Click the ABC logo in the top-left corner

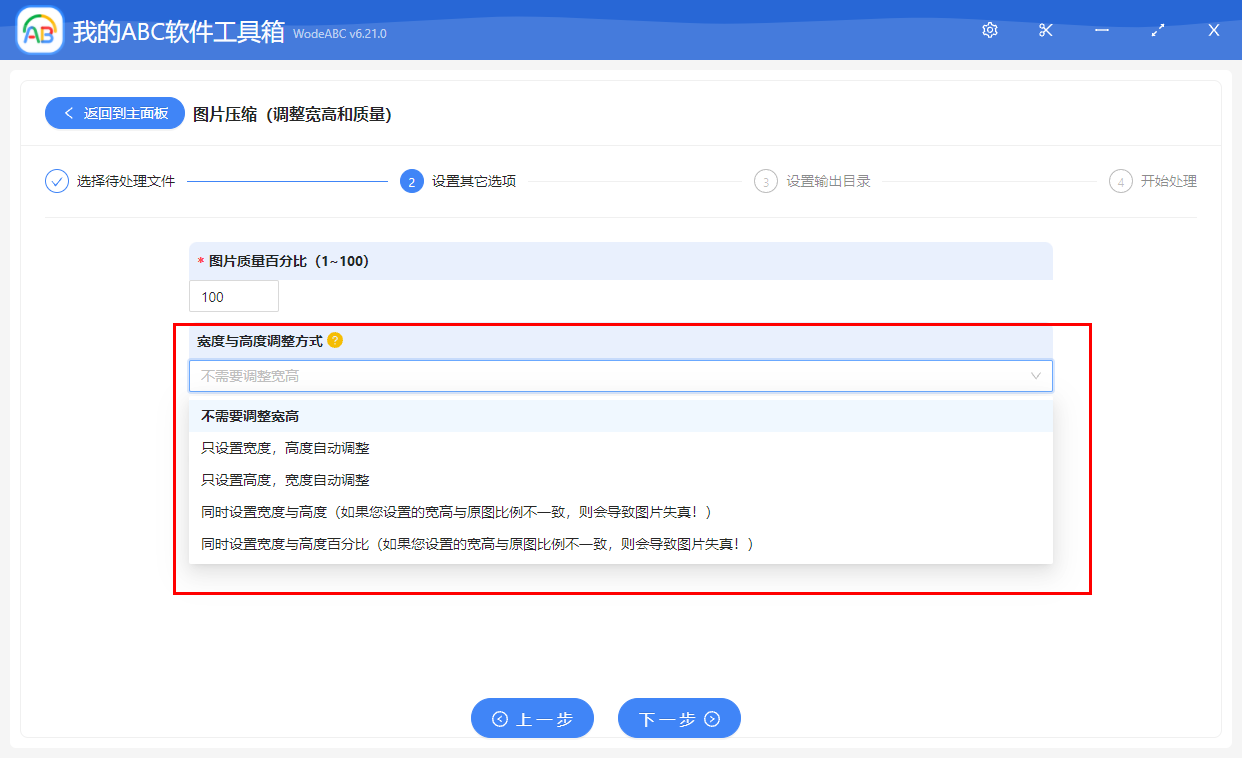[x=38, y=30]
